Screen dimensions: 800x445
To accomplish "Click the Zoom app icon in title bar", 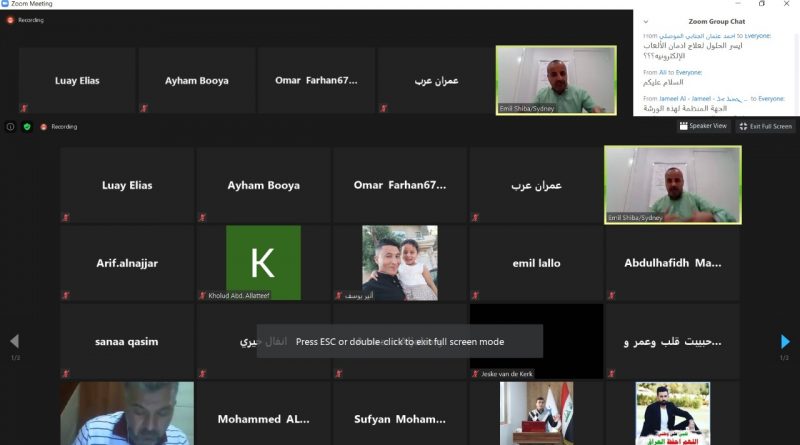I will pyautogui.click(x=5, y=4).
